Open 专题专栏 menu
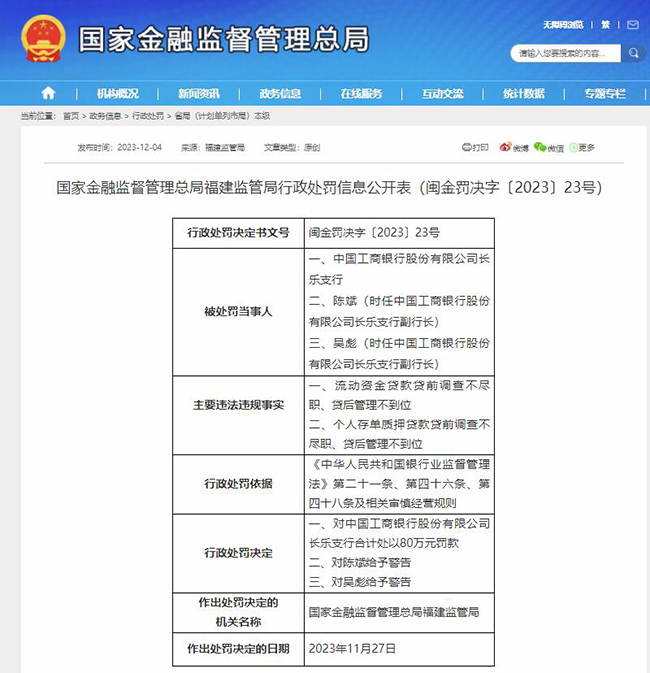 (x=605, y=94)
